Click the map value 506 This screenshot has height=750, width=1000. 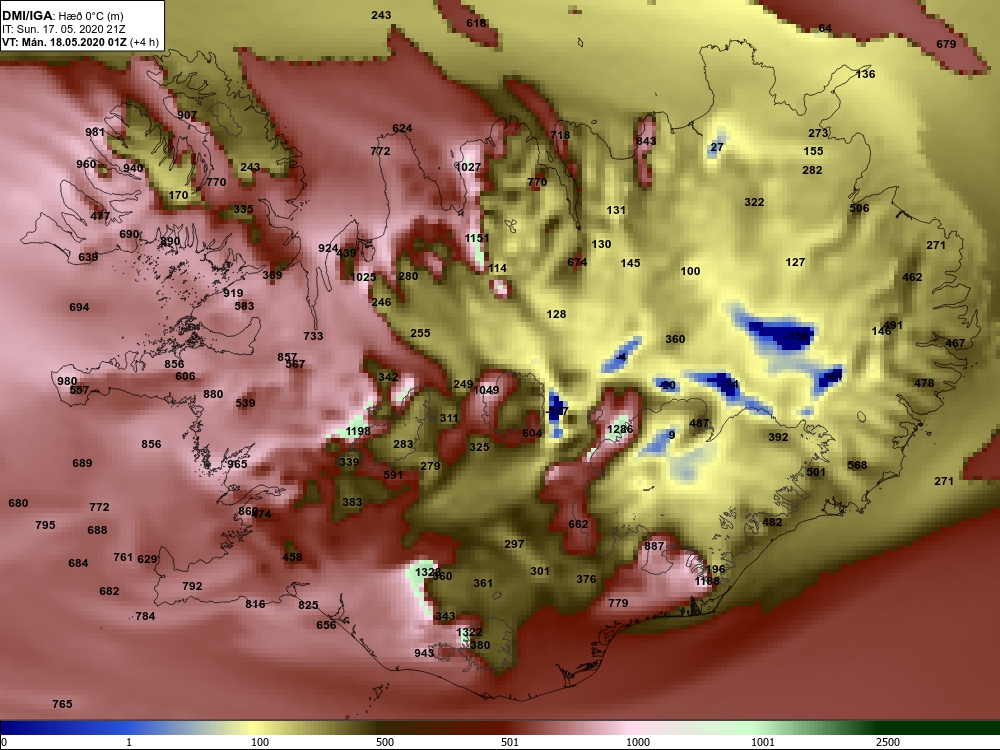(x=859, y=208)
